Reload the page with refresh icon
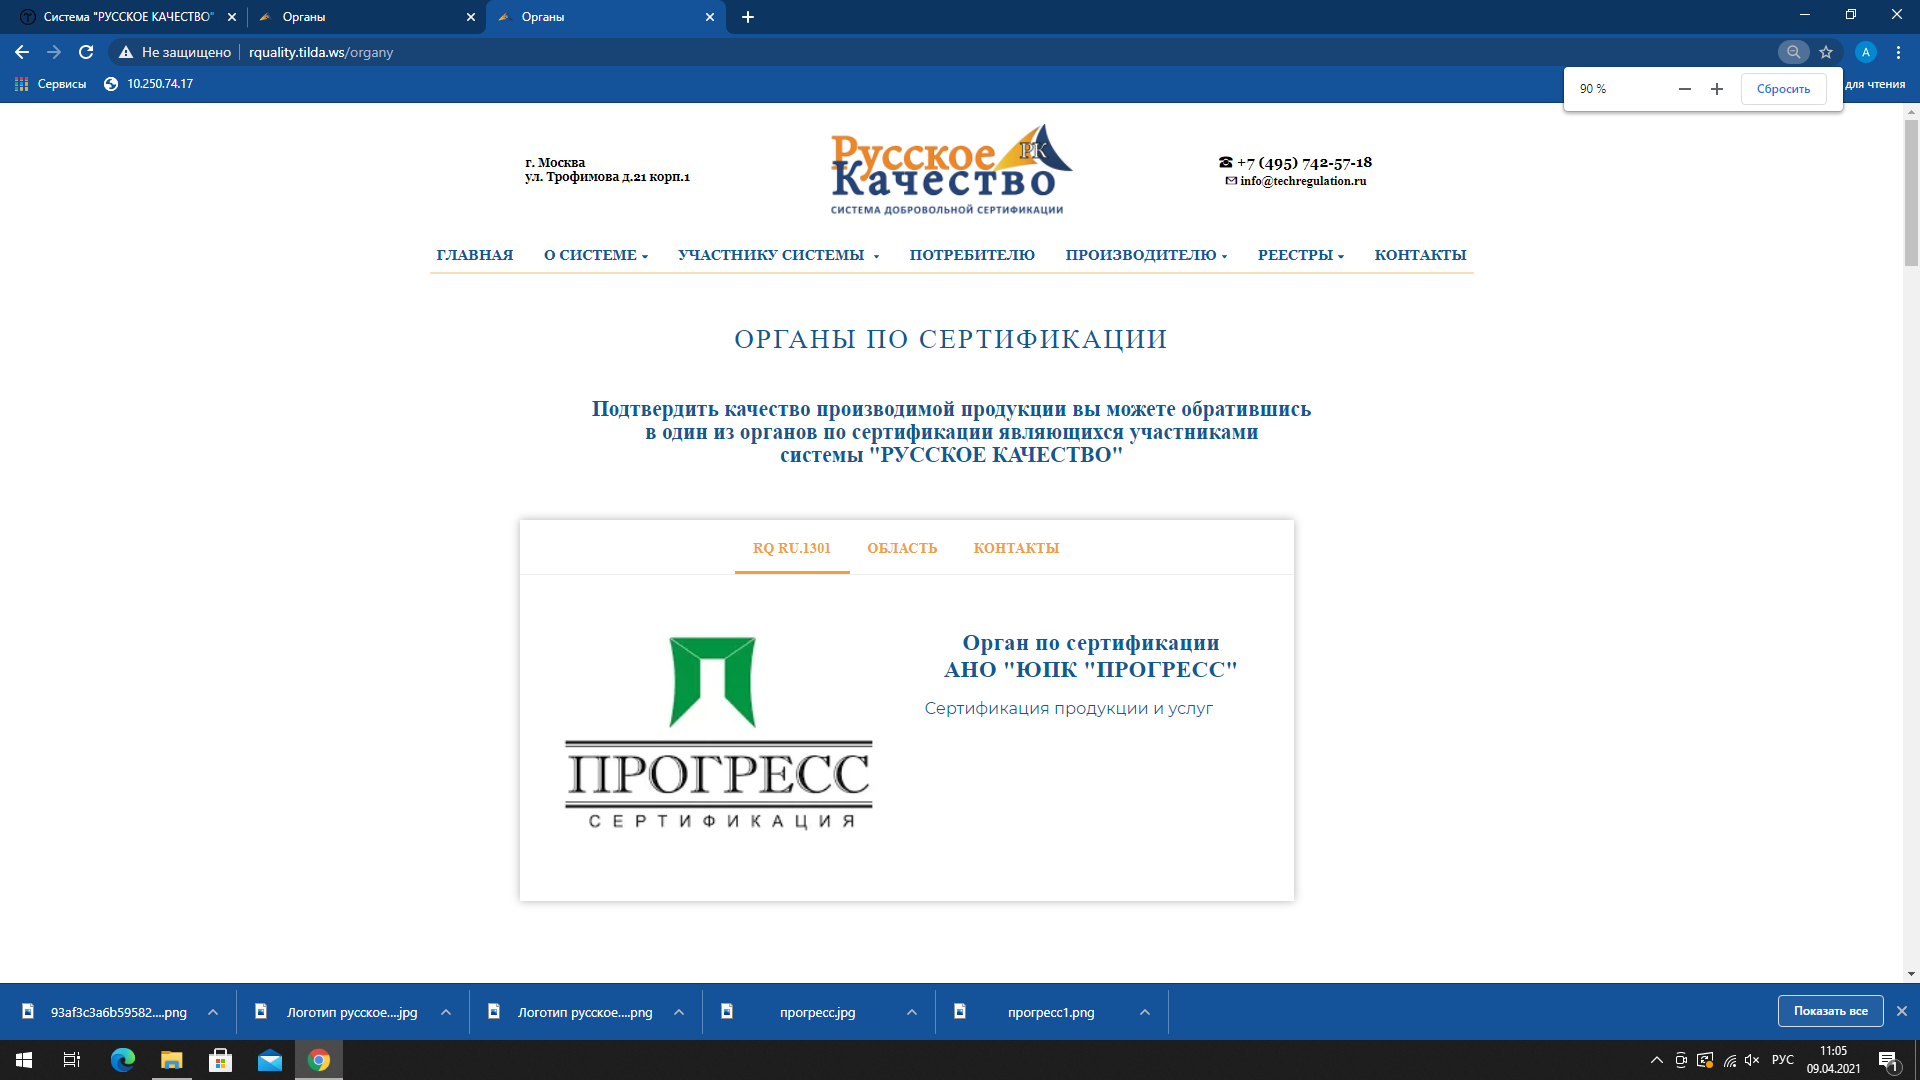Viewport: 1920px width, 1080px height. point(86,52)
